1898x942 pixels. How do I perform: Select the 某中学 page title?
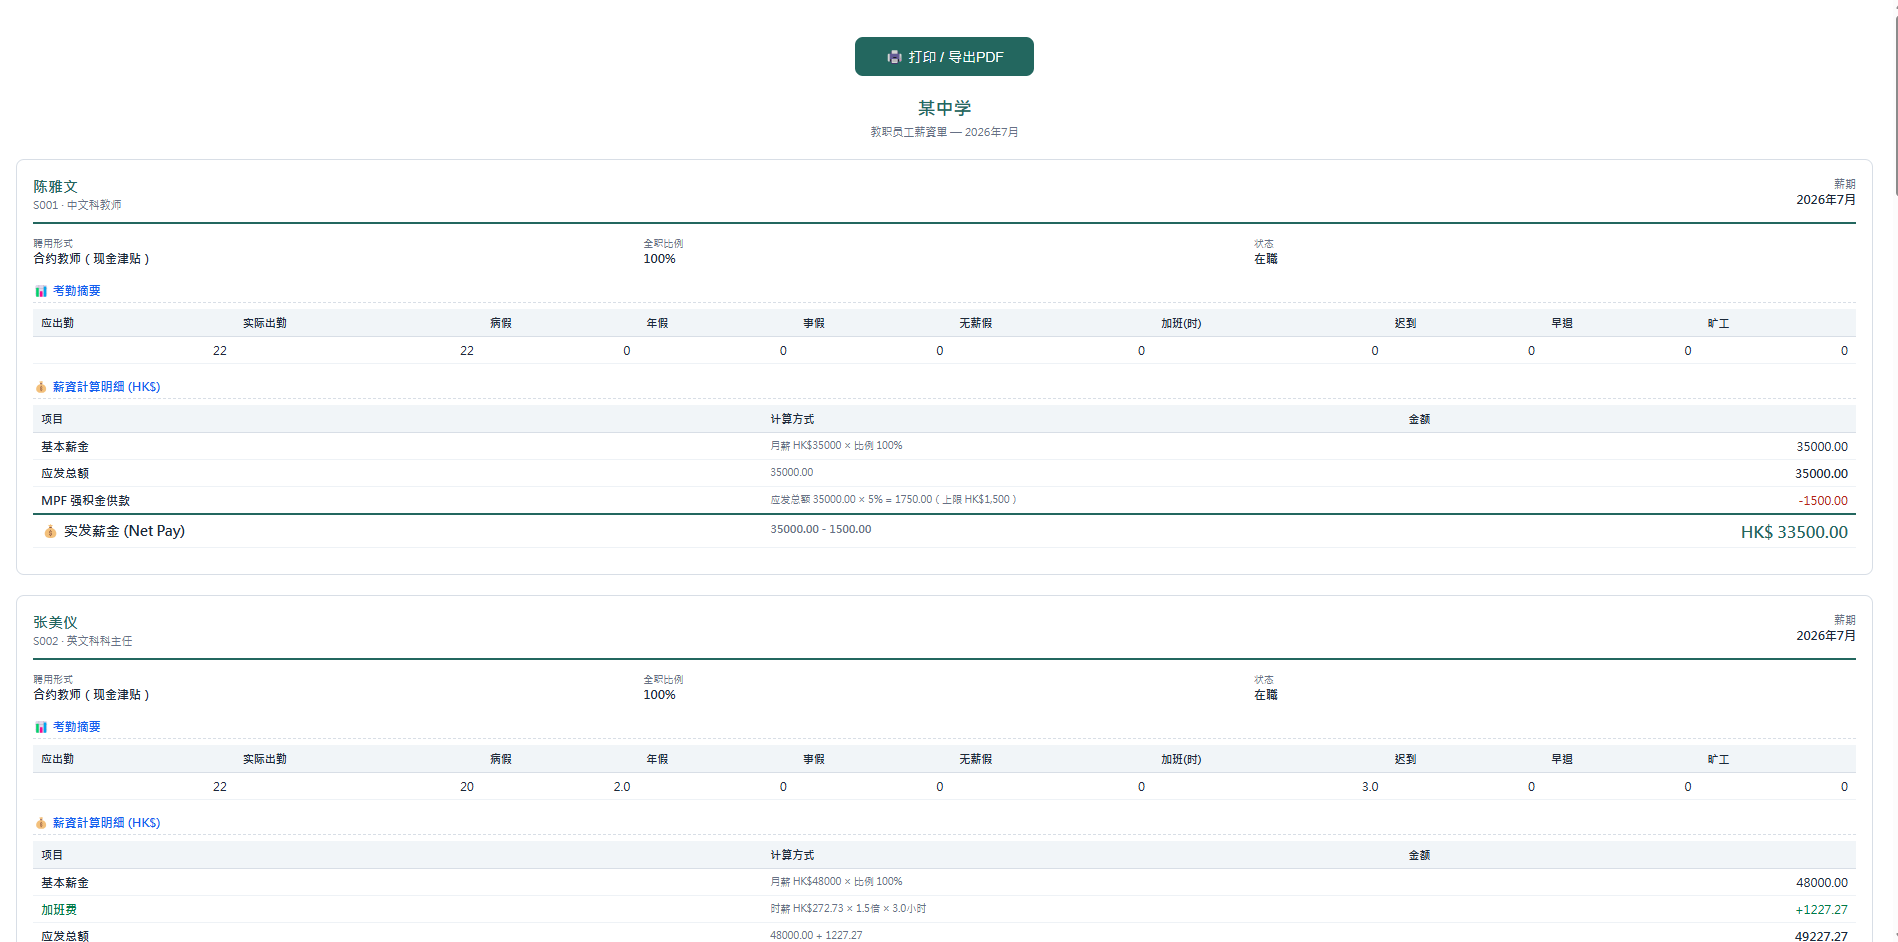pyautogui.click(x=944, y=108)
